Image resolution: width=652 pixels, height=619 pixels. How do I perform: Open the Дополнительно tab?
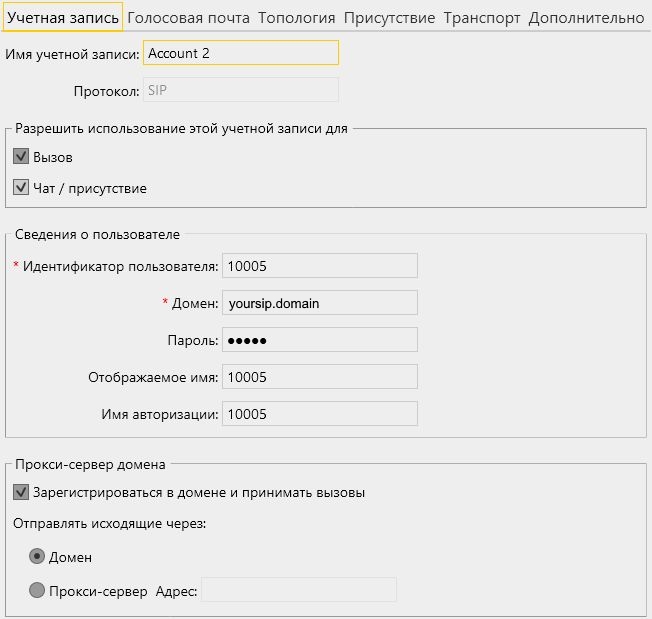coord(586,18)
